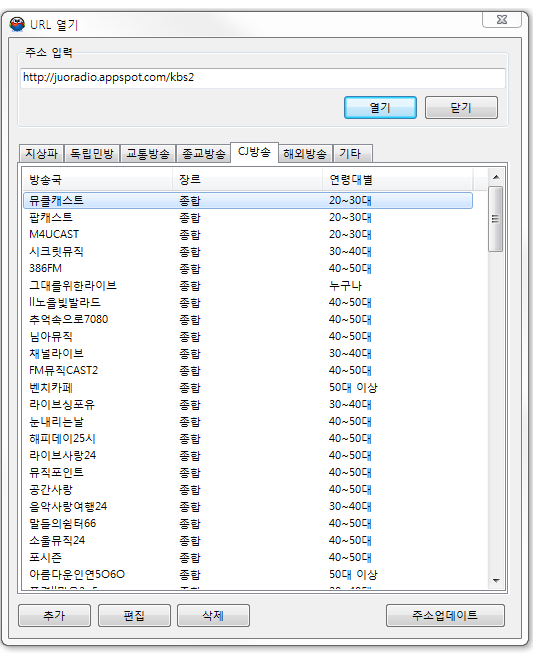Screen dimensions: 535x660
Task: Select the 해피데이25시 row
Action: click(248, 439)
